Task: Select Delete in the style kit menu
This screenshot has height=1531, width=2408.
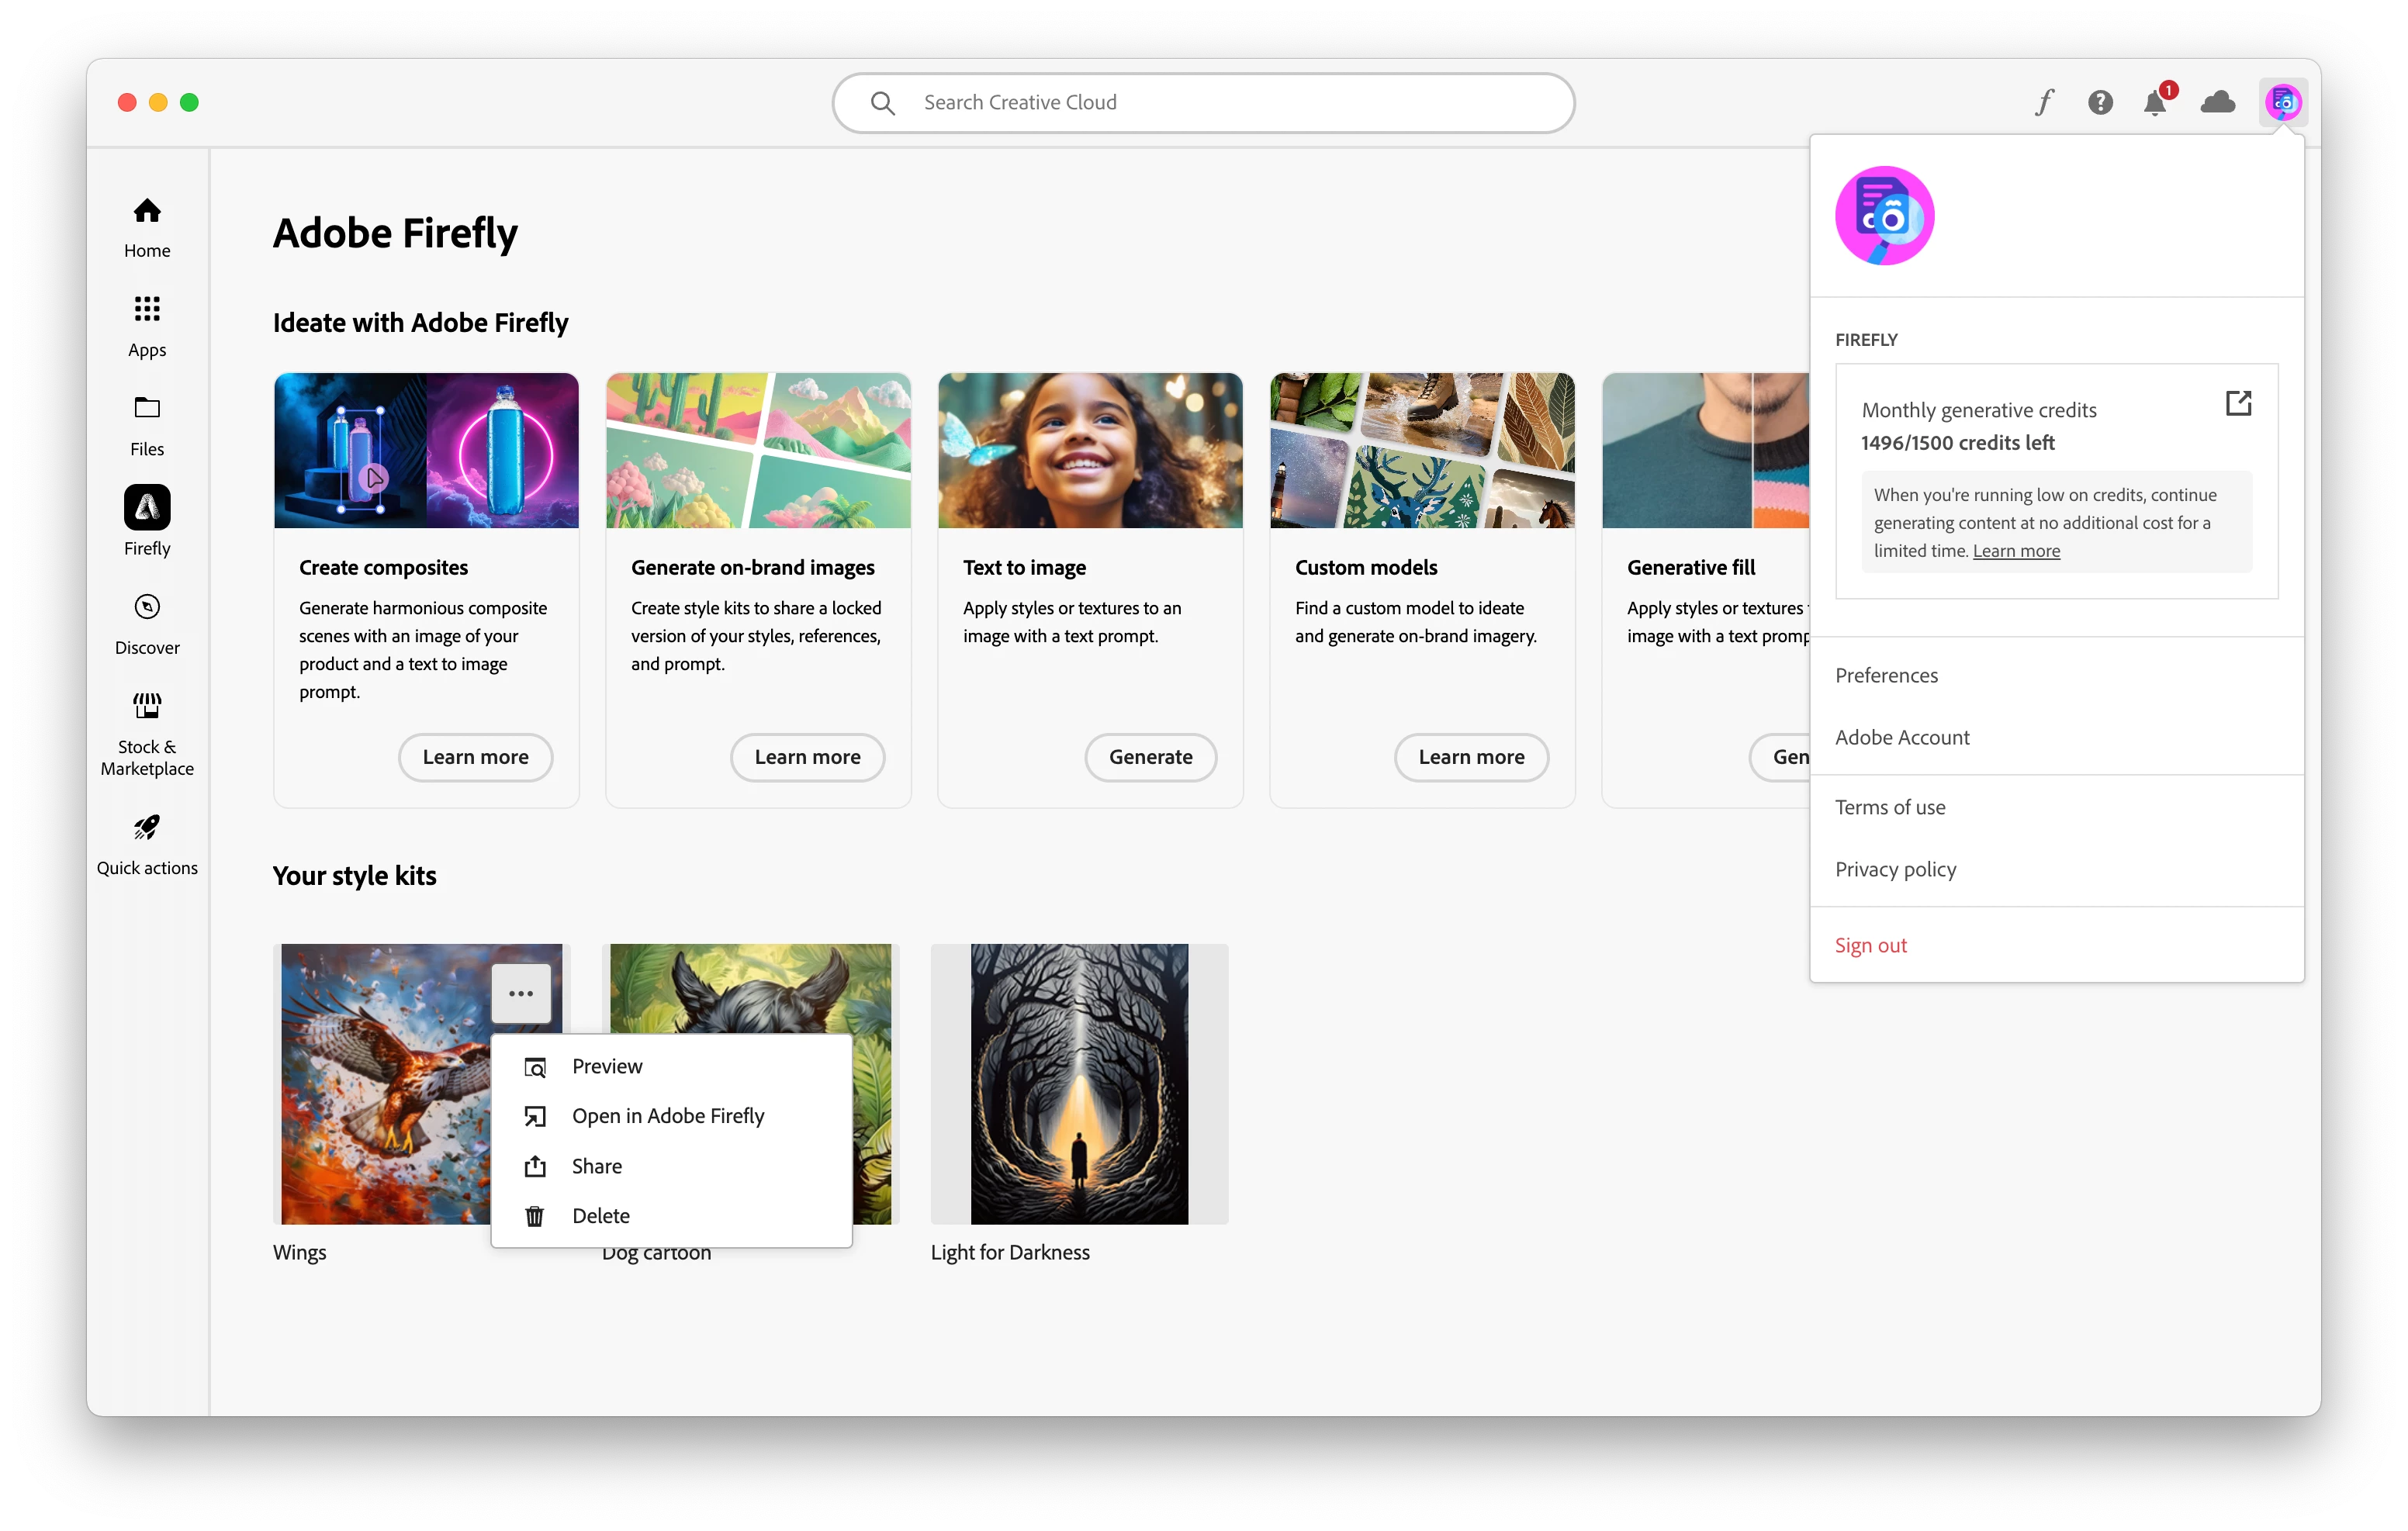Action: (x=600, y=1216)
